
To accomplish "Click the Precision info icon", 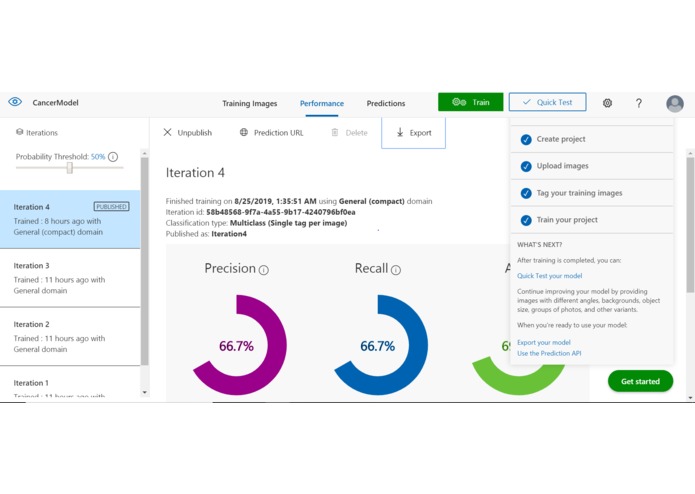I will (264, 270).
